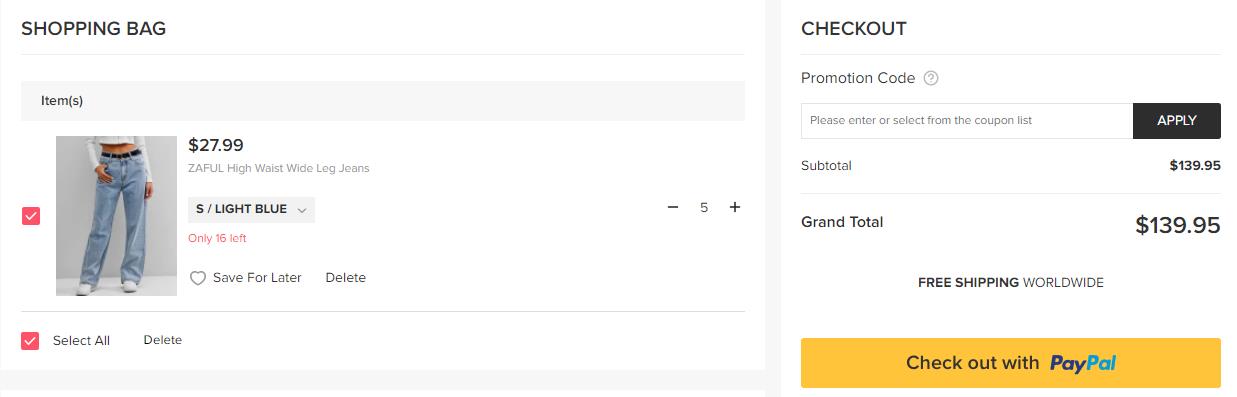The image size is (1237, 397).
Task: Untick the checkbox beside the jeans item
Action: click(31, 216)
